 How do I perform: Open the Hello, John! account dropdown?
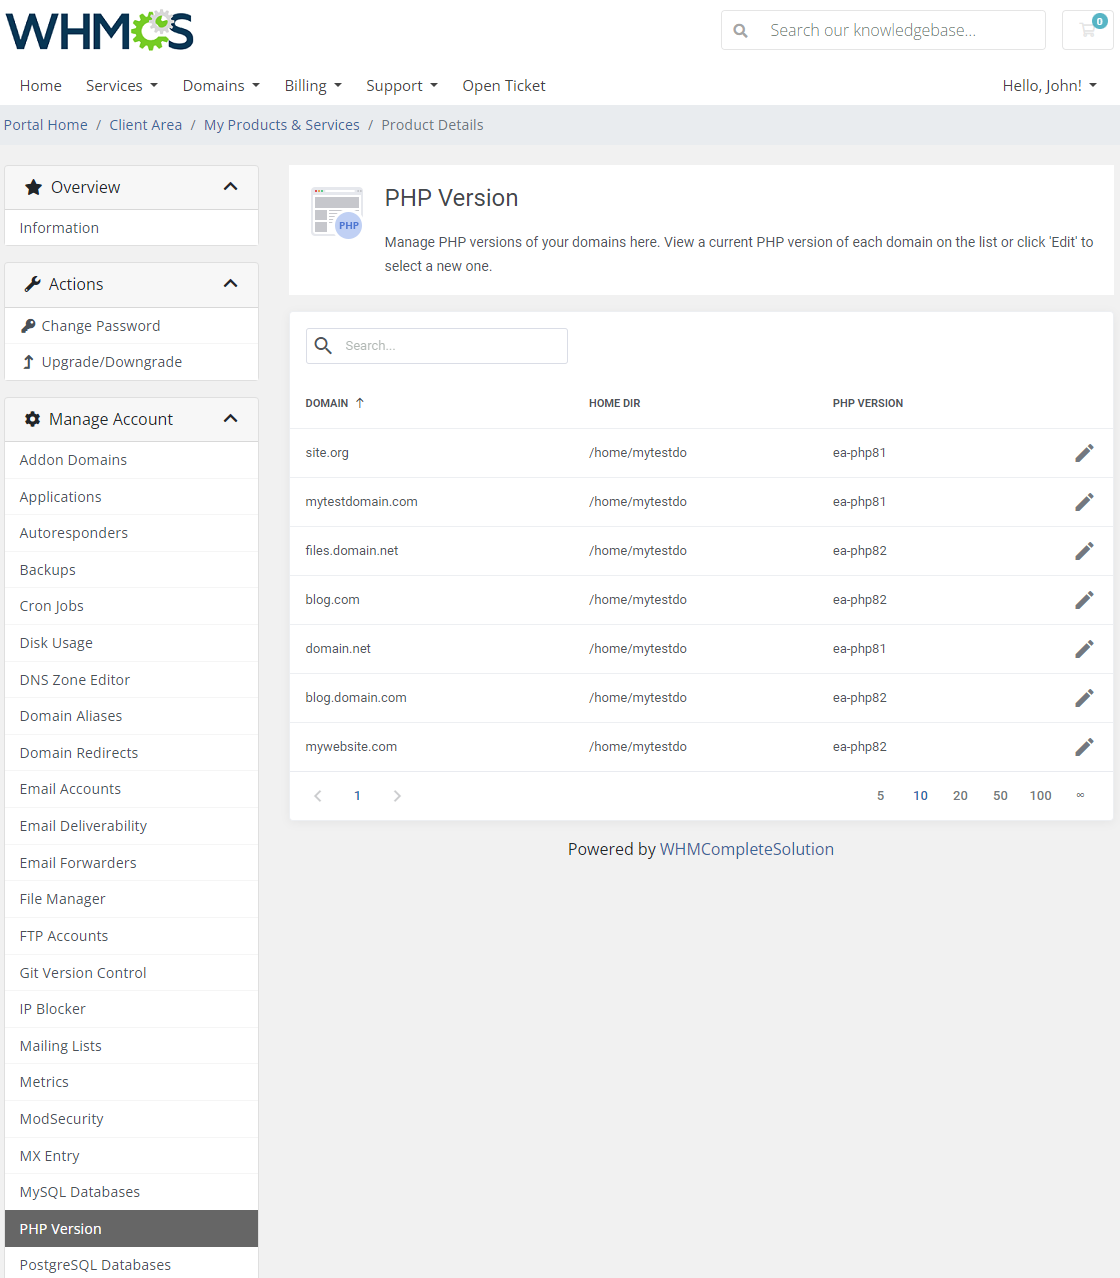pyautogui.click(x=1050, y=86)
